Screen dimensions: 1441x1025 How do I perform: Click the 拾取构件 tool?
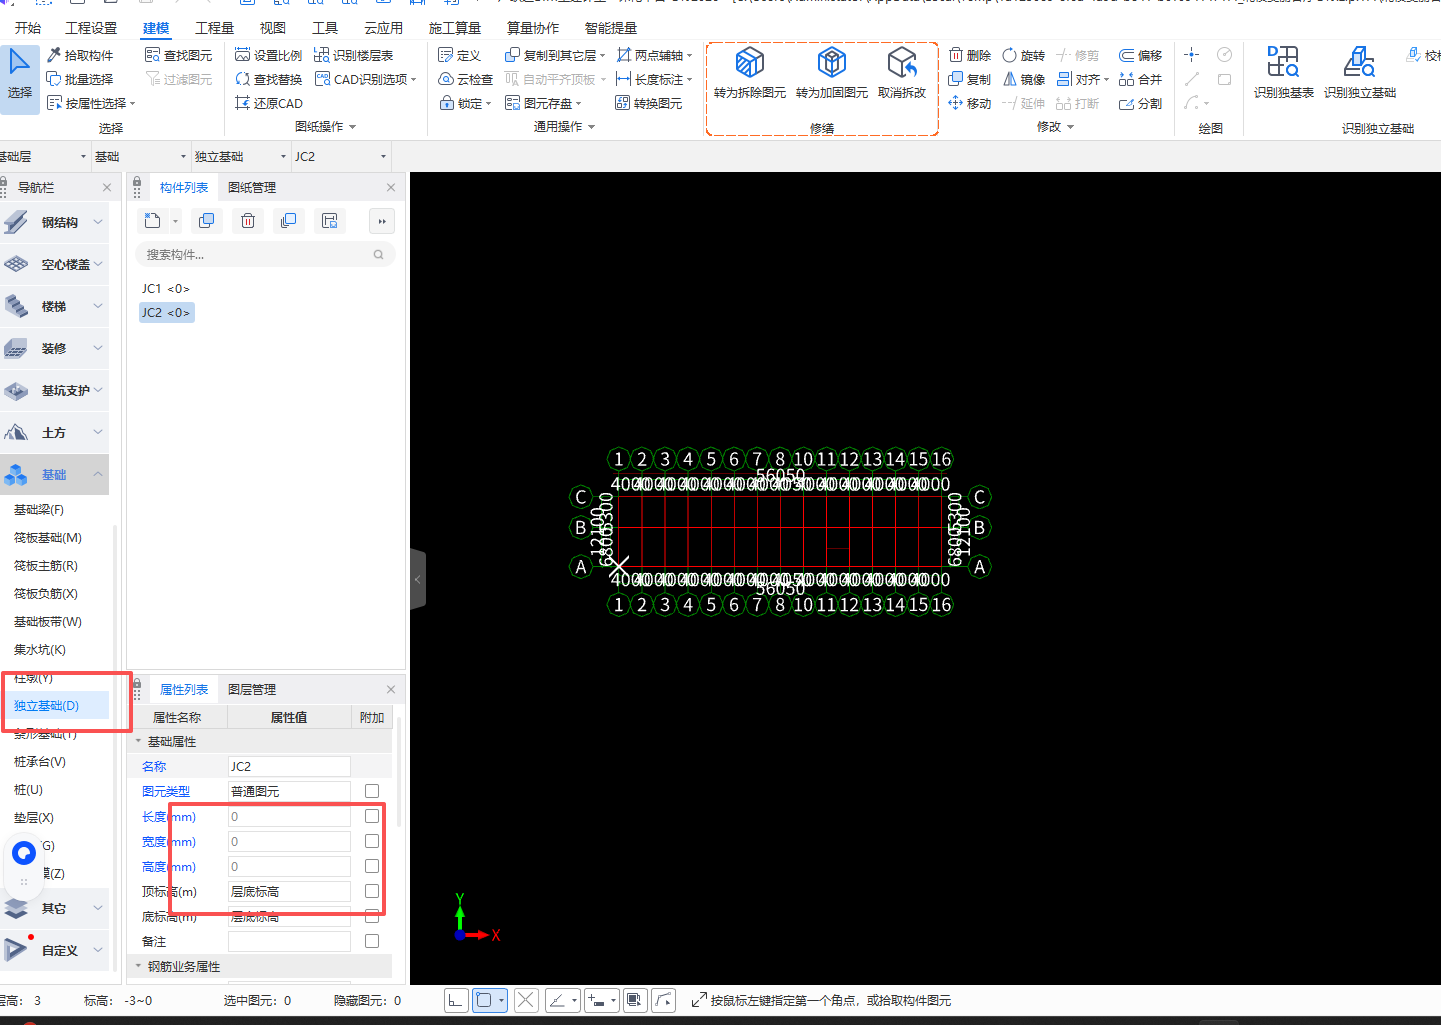click(80, 55)
